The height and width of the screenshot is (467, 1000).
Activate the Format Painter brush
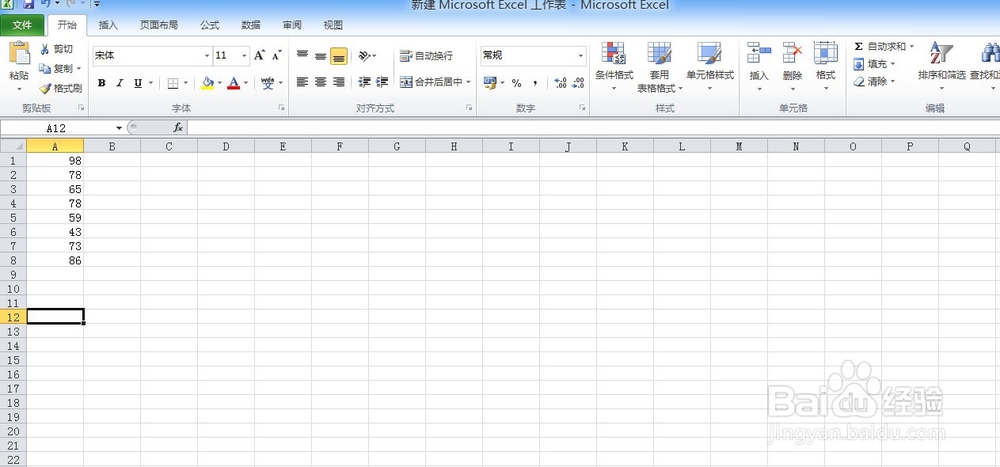click(61, 88)
